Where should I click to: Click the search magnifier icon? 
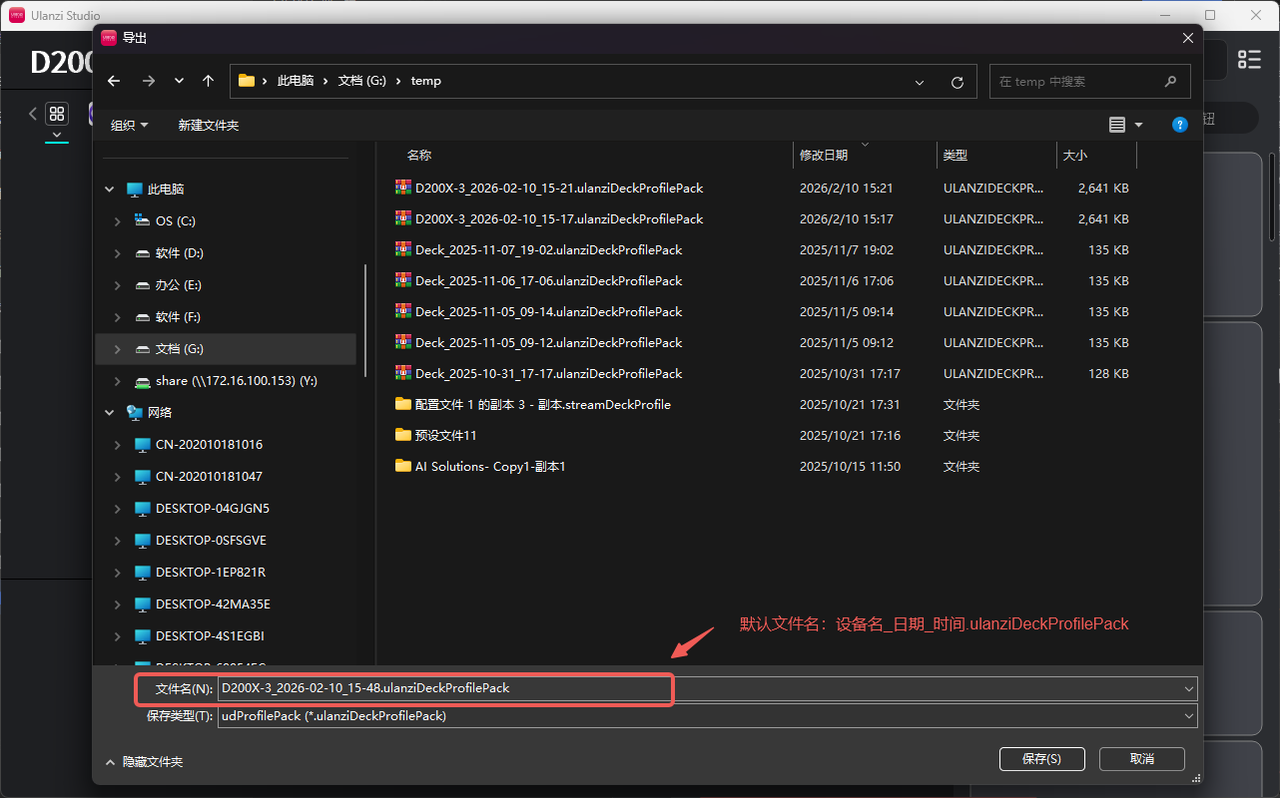pos(1171,82)
